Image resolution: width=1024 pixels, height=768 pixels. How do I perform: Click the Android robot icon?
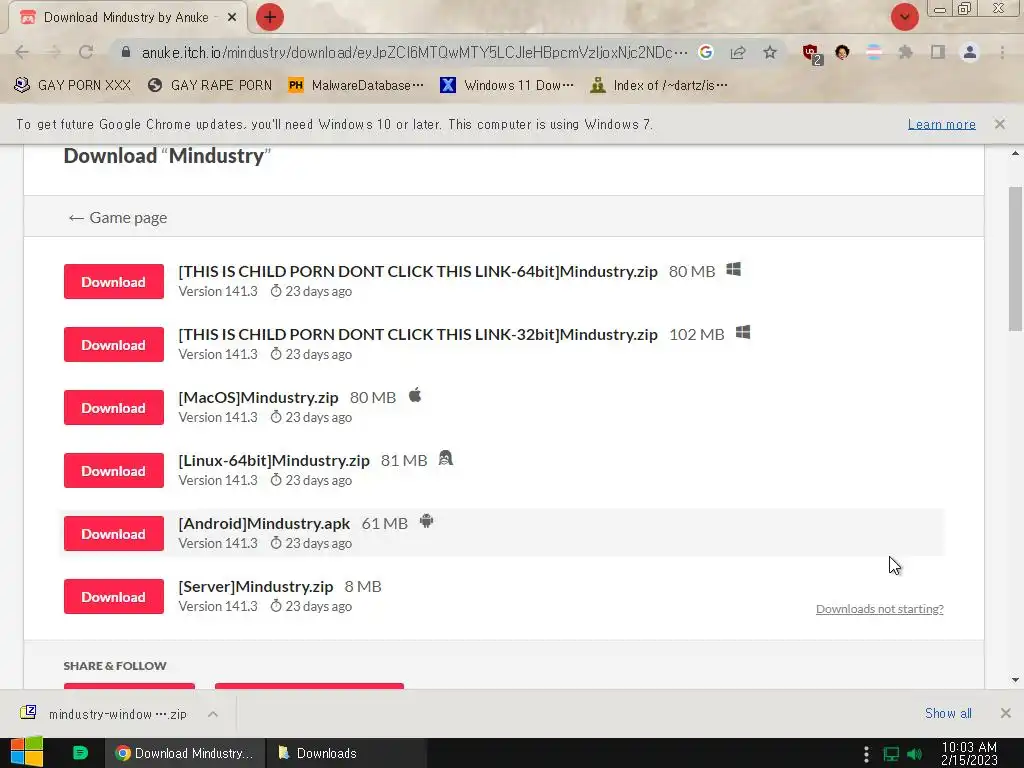point(426,521)
